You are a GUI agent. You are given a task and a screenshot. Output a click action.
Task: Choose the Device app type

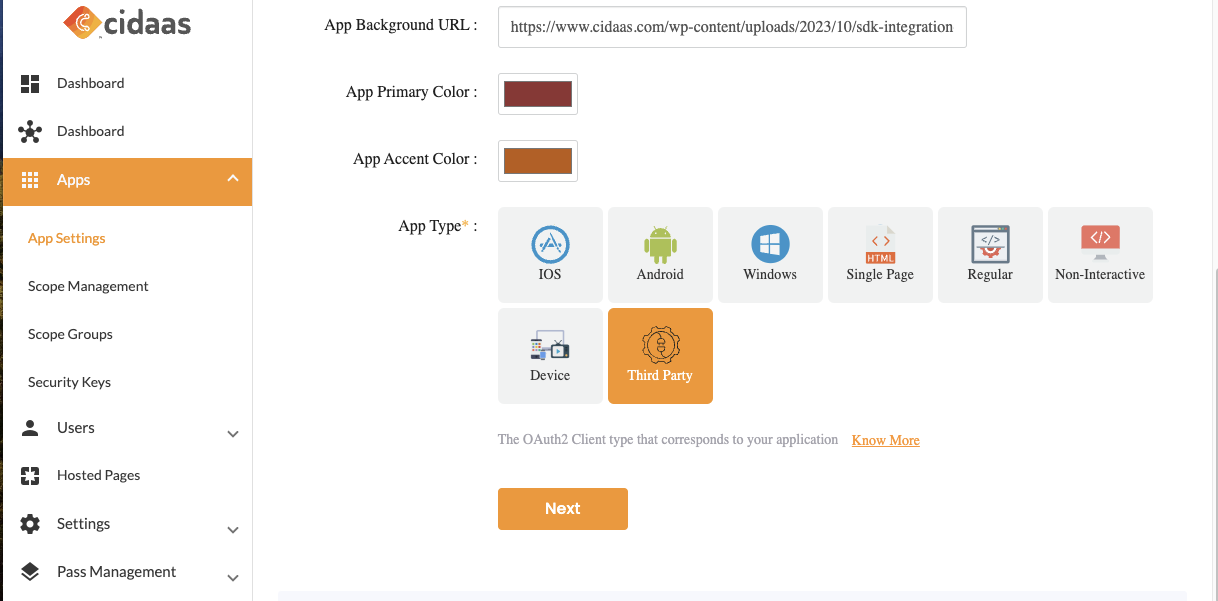point(550,356)
